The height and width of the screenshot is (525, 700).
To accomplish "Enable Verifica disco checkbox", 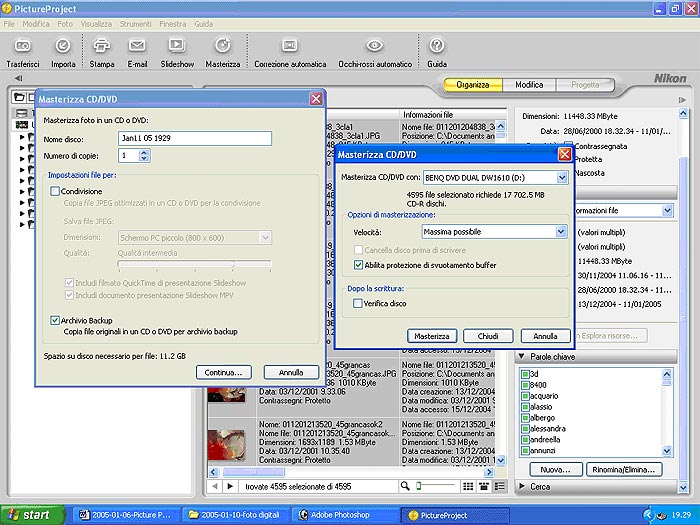I will 357,304.
